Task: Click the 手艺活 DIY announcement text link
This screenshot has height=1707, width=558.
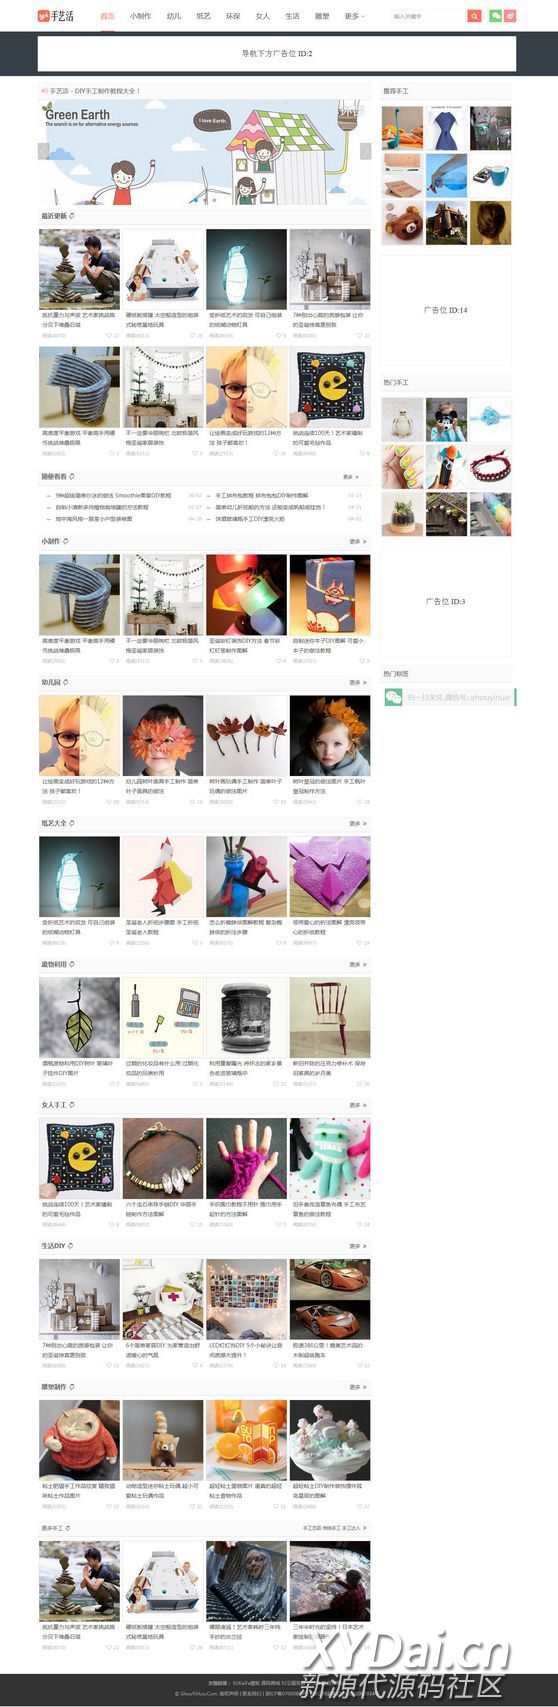Action: [x=95, y=91]
